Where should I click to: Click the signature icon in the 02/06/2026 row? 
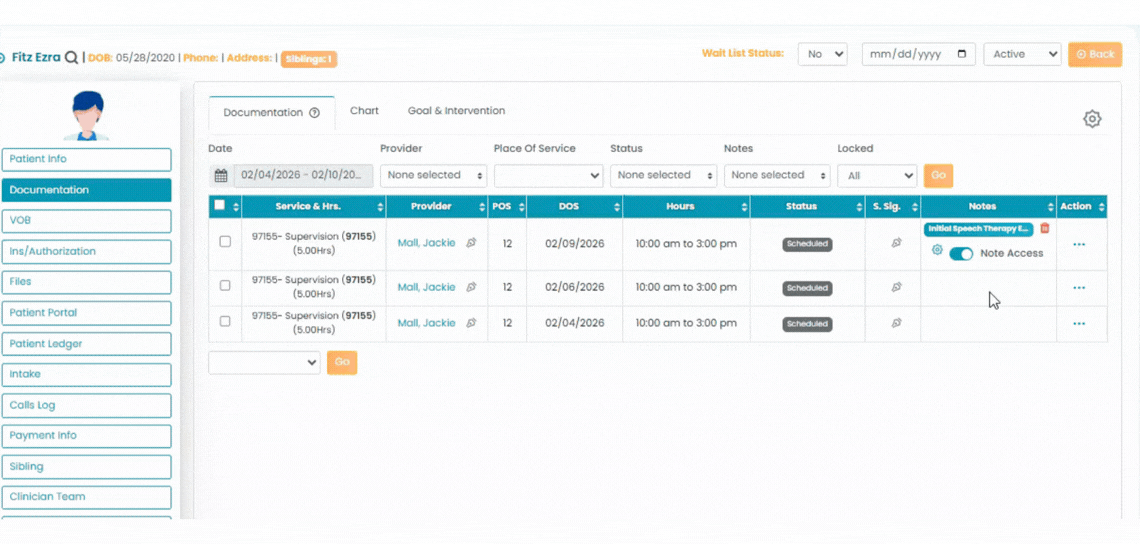pos(896,287)
